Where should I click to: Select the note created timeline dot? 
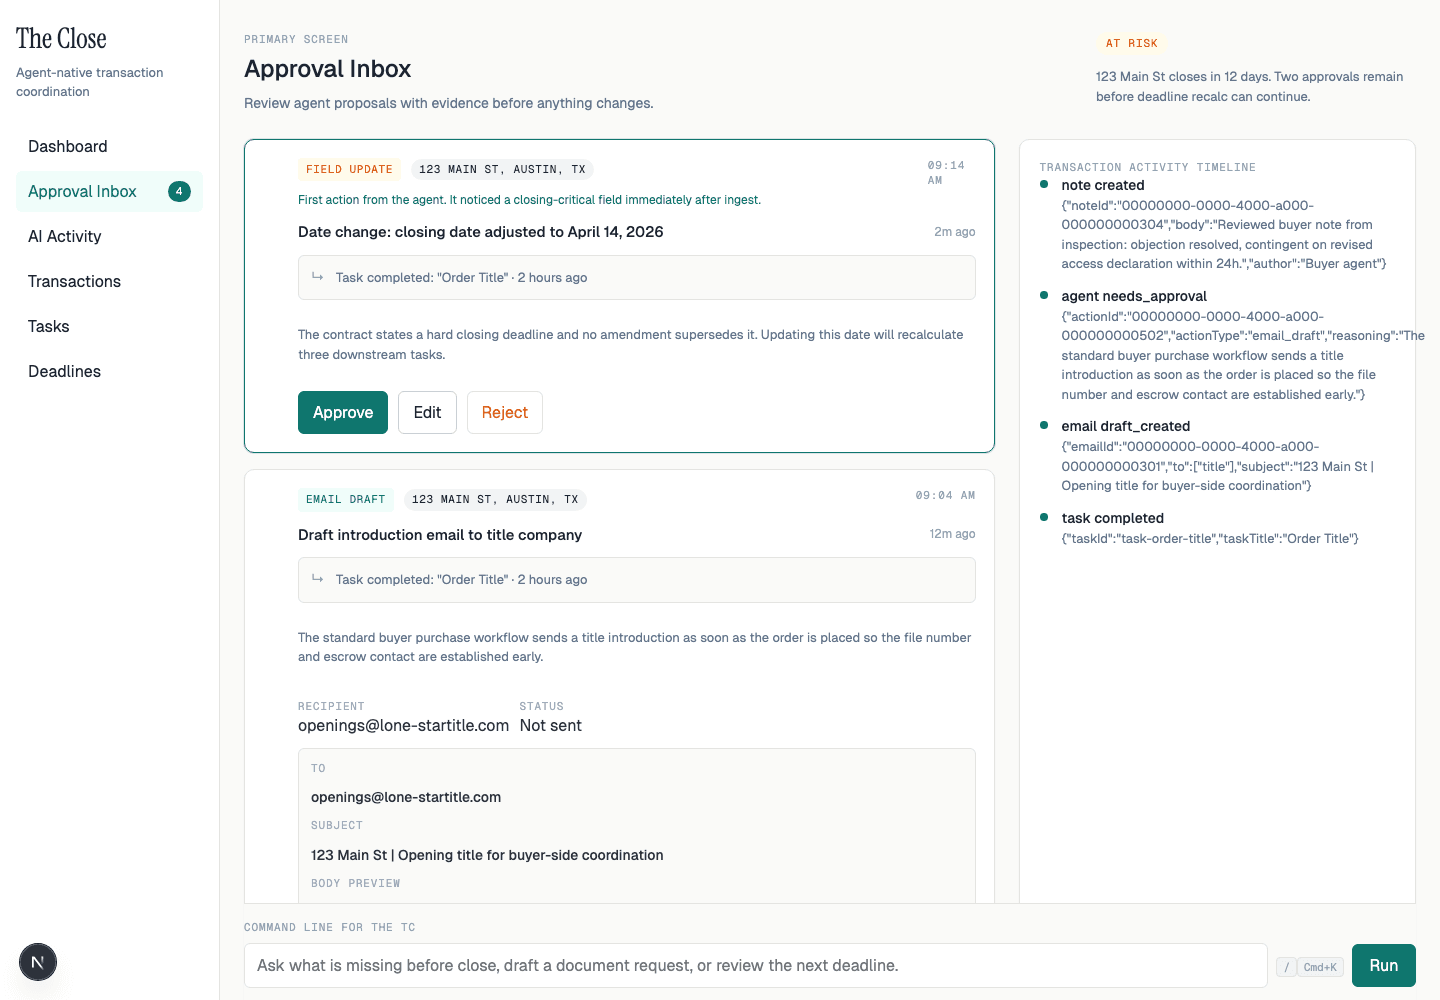click(x=1046, y=185)
